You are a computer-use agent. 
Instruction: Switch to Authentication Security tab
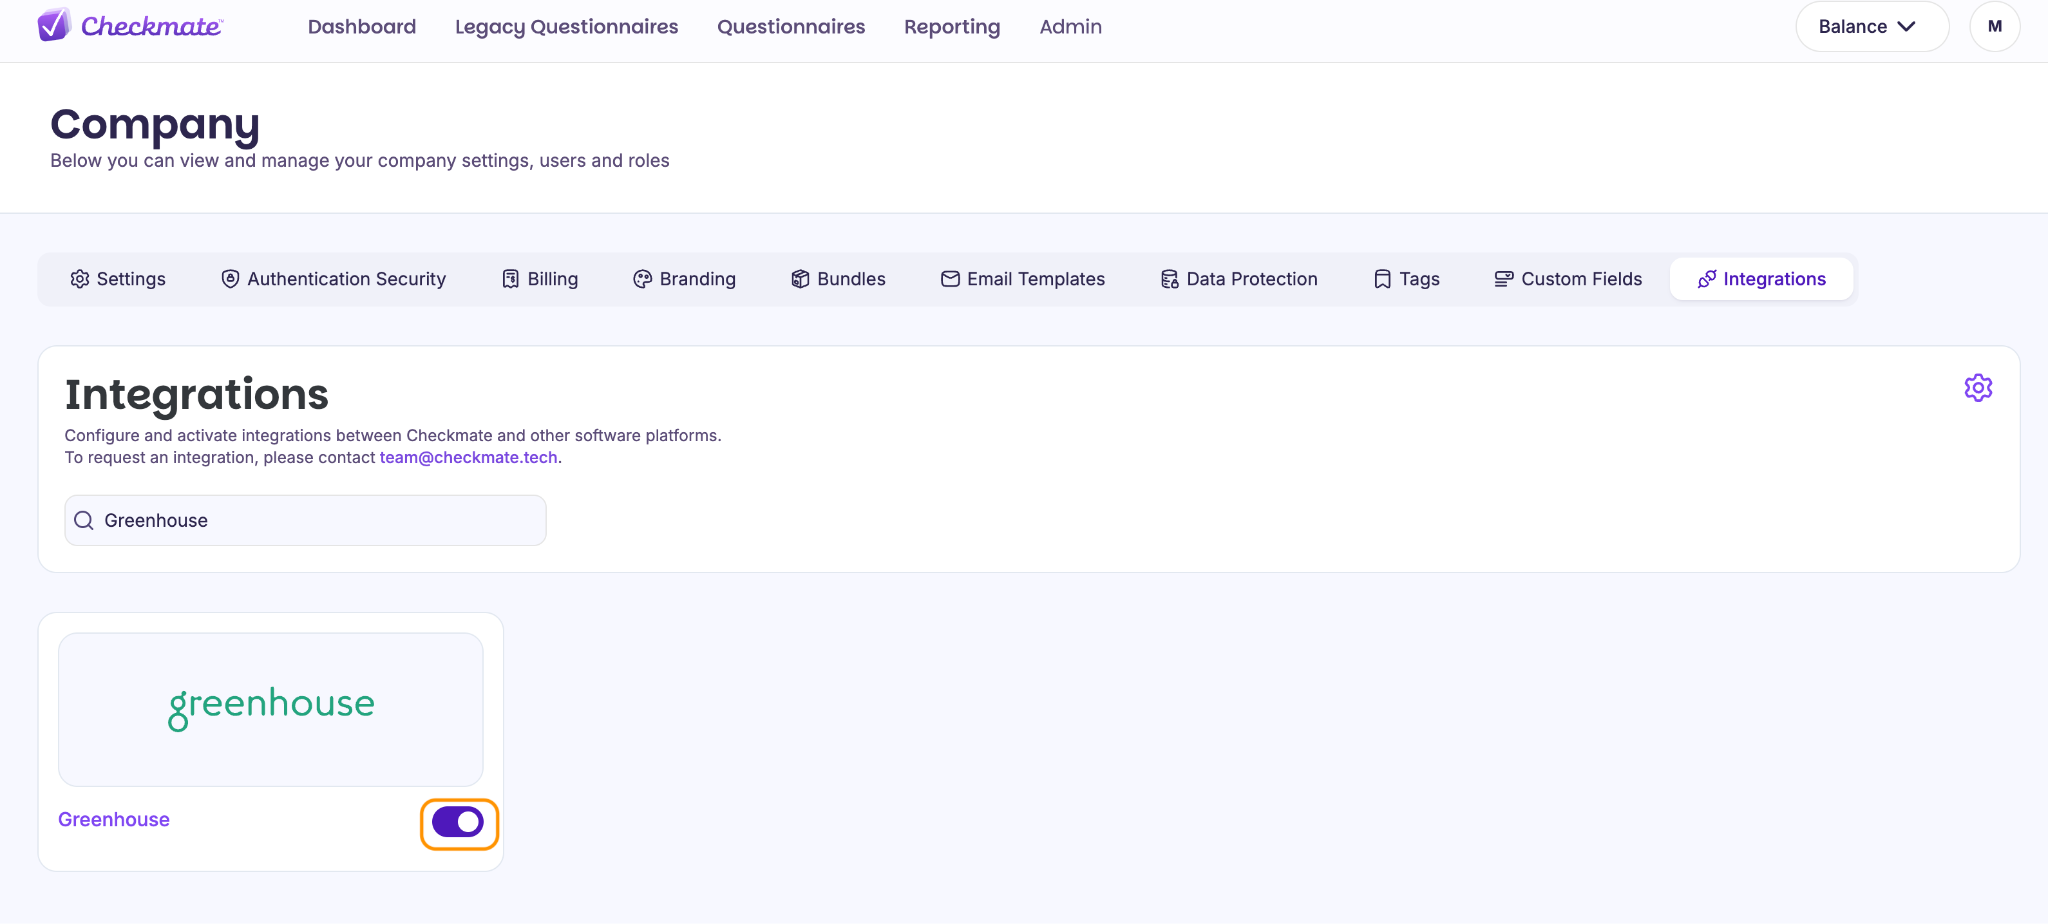pyautogui.click(x=333, y=279)
